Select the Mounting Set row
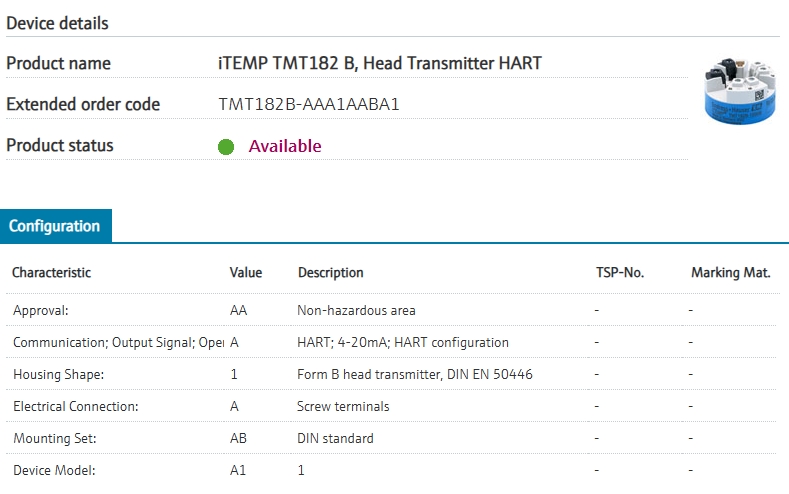This screenshot has height=494, width=789. [391, 438]
